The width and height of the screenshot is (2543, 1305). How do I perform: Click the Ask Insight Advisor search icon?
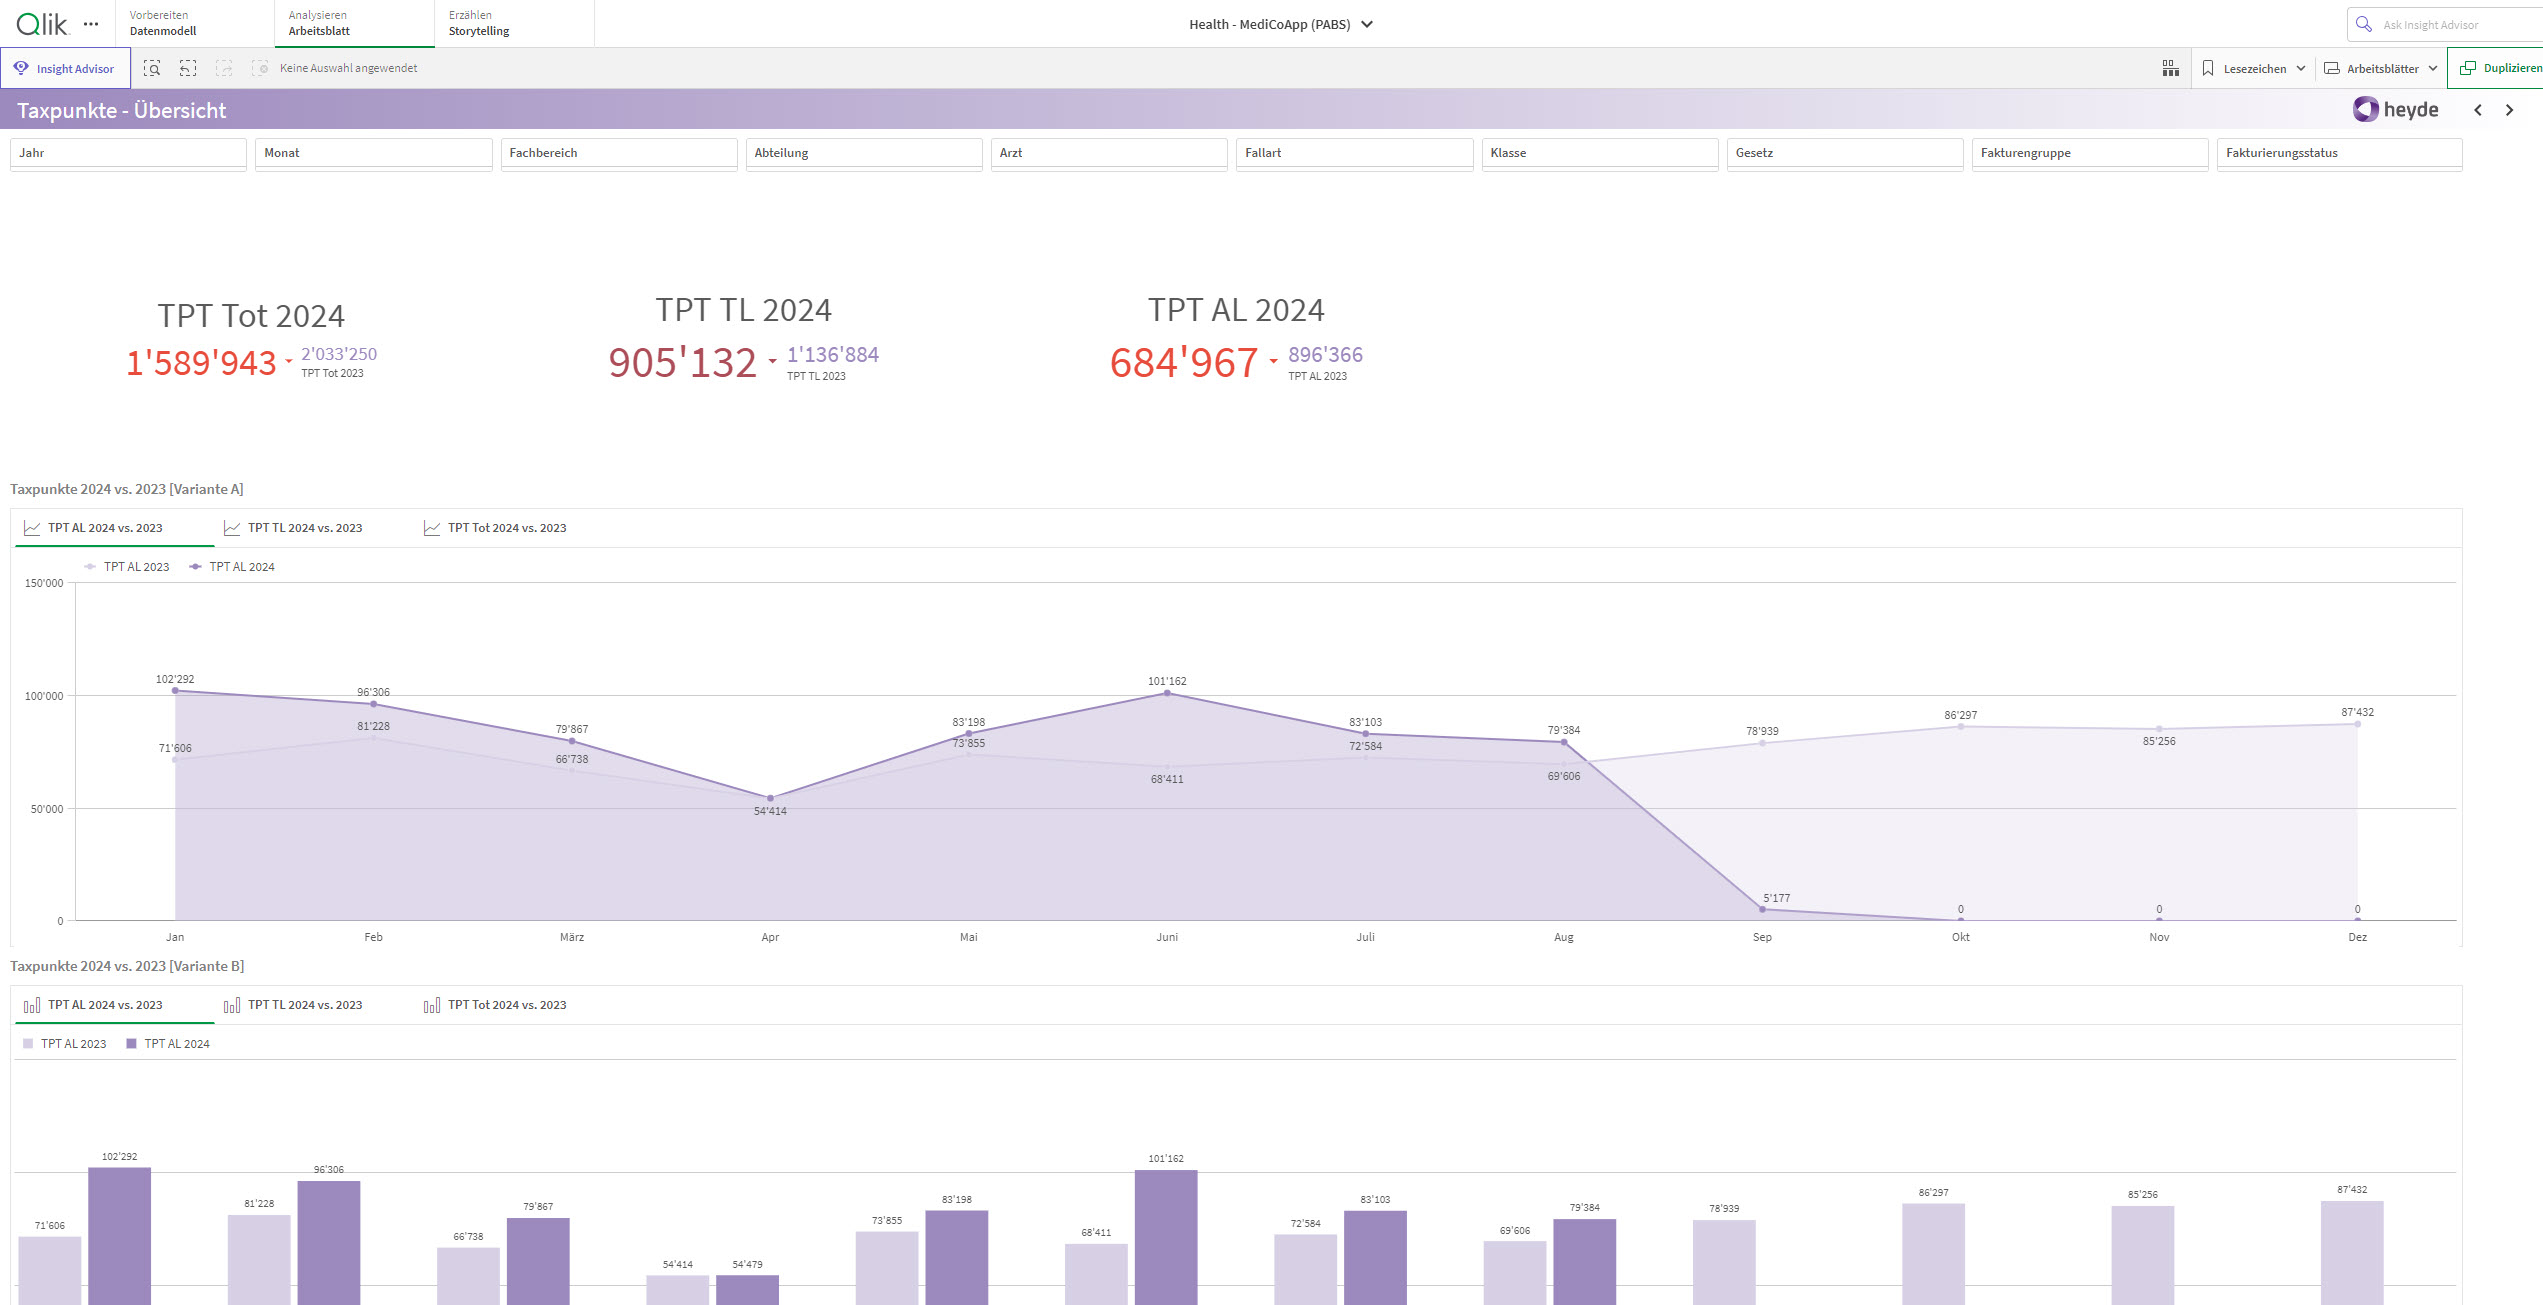coord(2364,24)
